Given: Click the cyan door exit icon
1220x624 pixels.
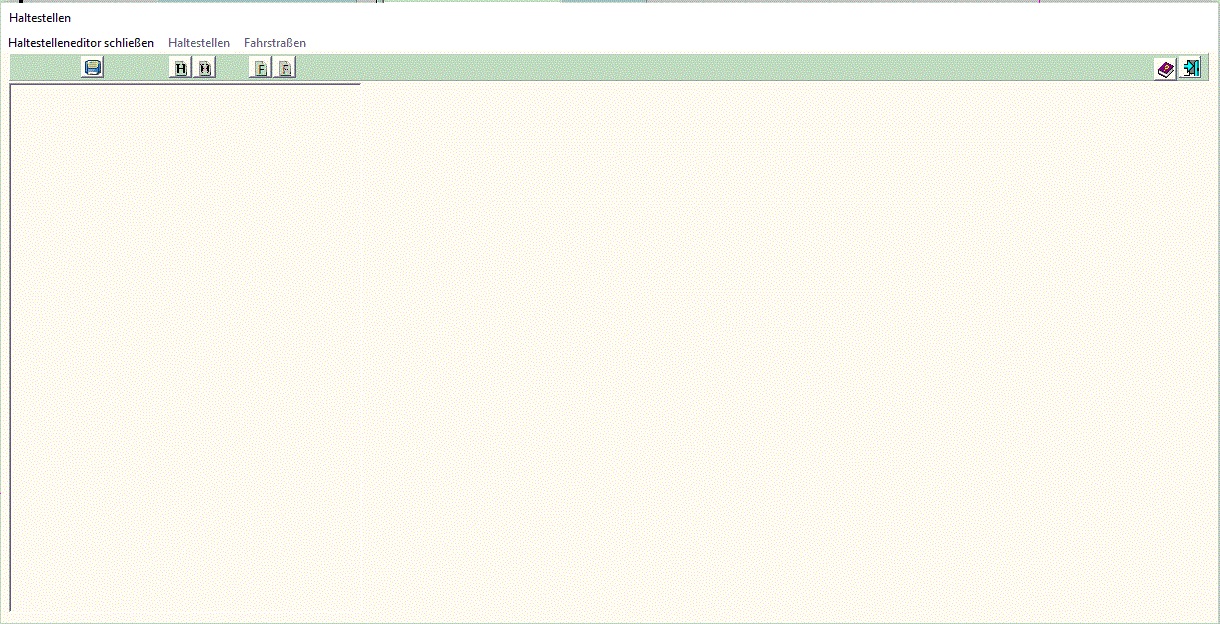Looking at the screenshot, I should coord(1190,68).
